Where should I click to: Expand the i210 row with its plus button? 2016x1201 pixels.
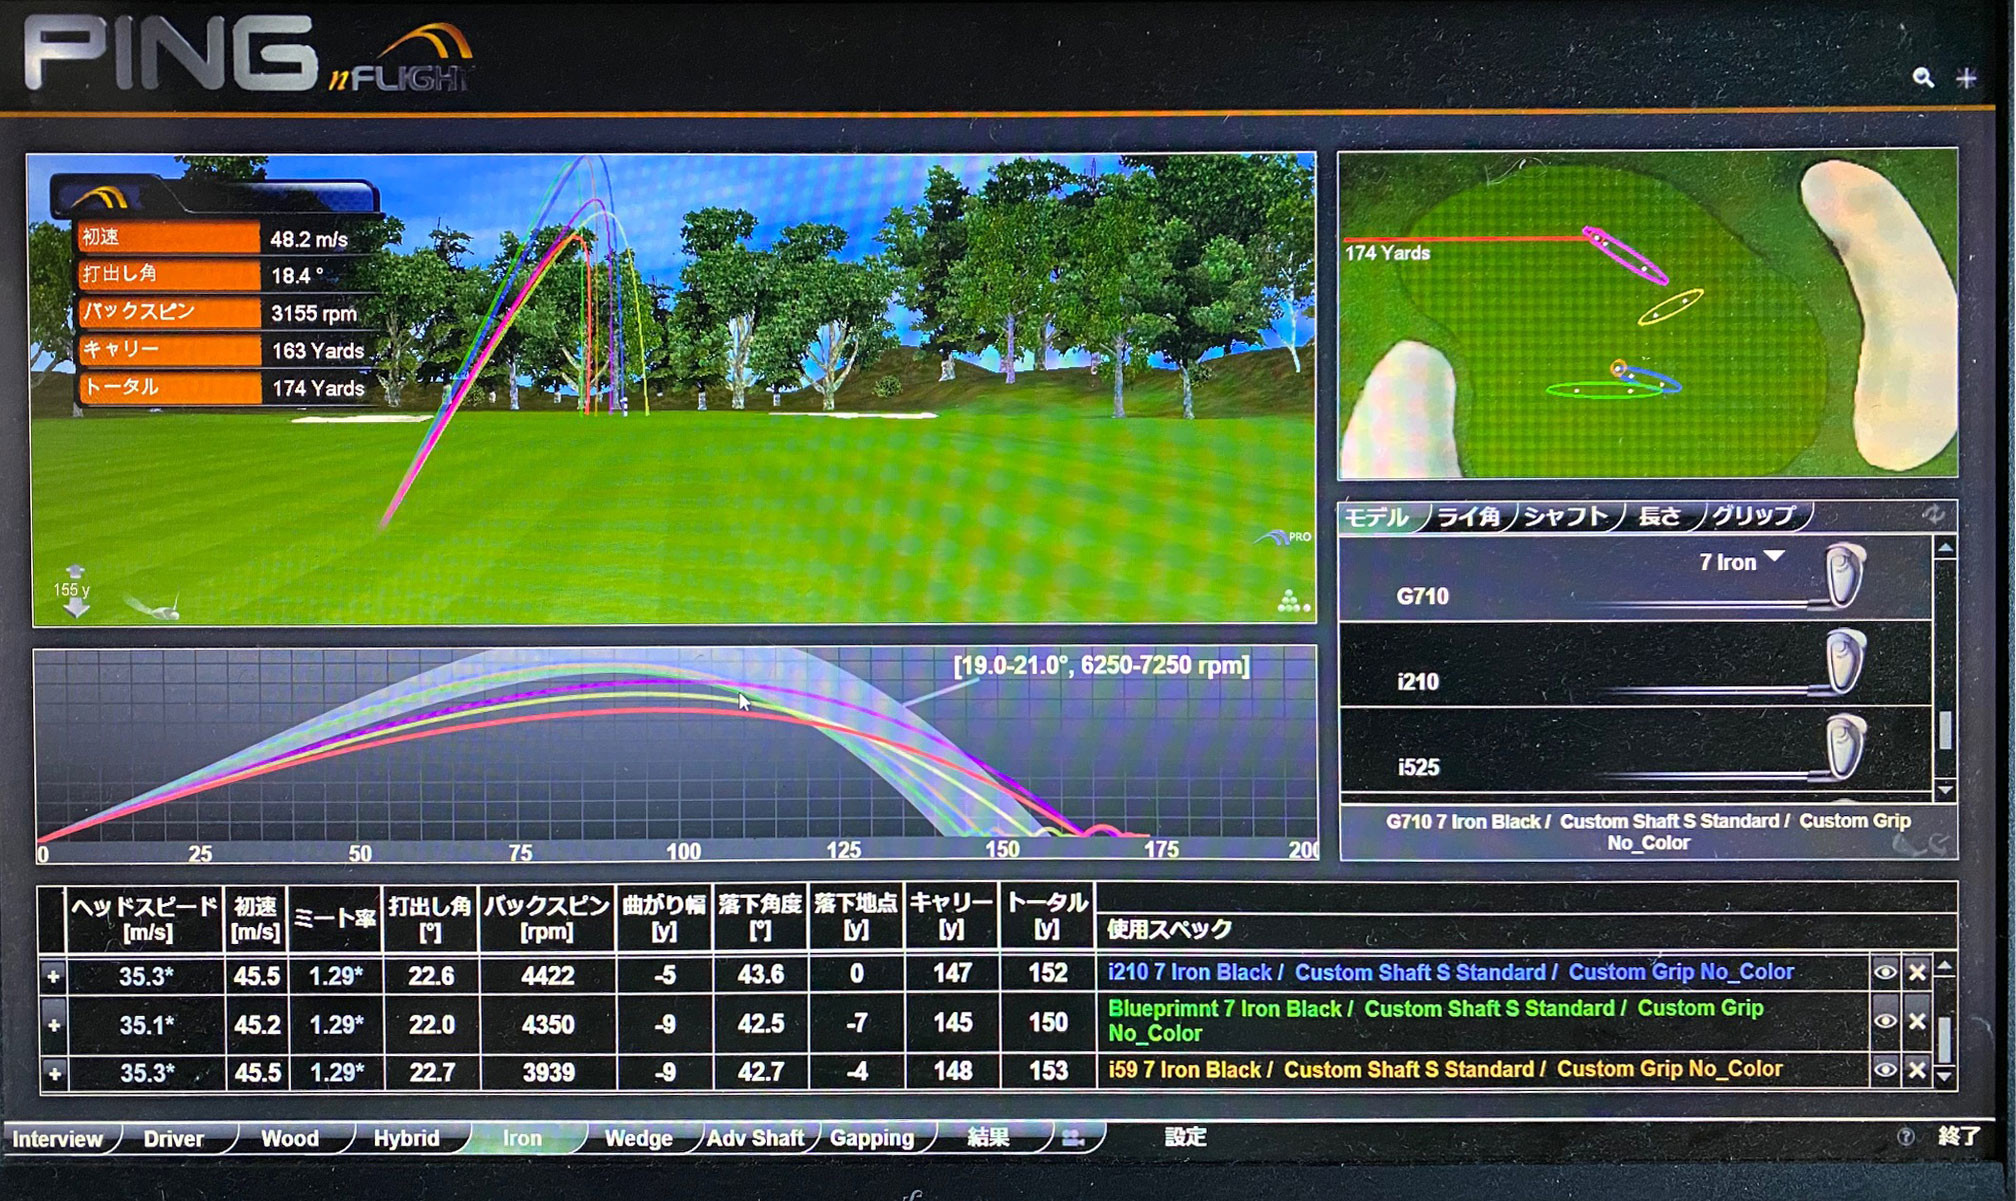point(53,975)
